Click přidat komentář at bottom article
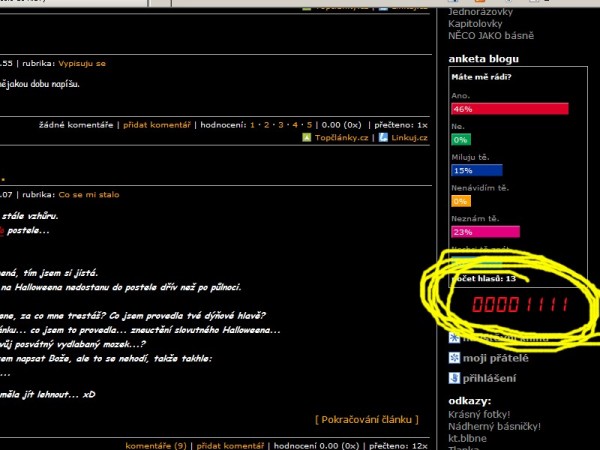 point(230,446)
